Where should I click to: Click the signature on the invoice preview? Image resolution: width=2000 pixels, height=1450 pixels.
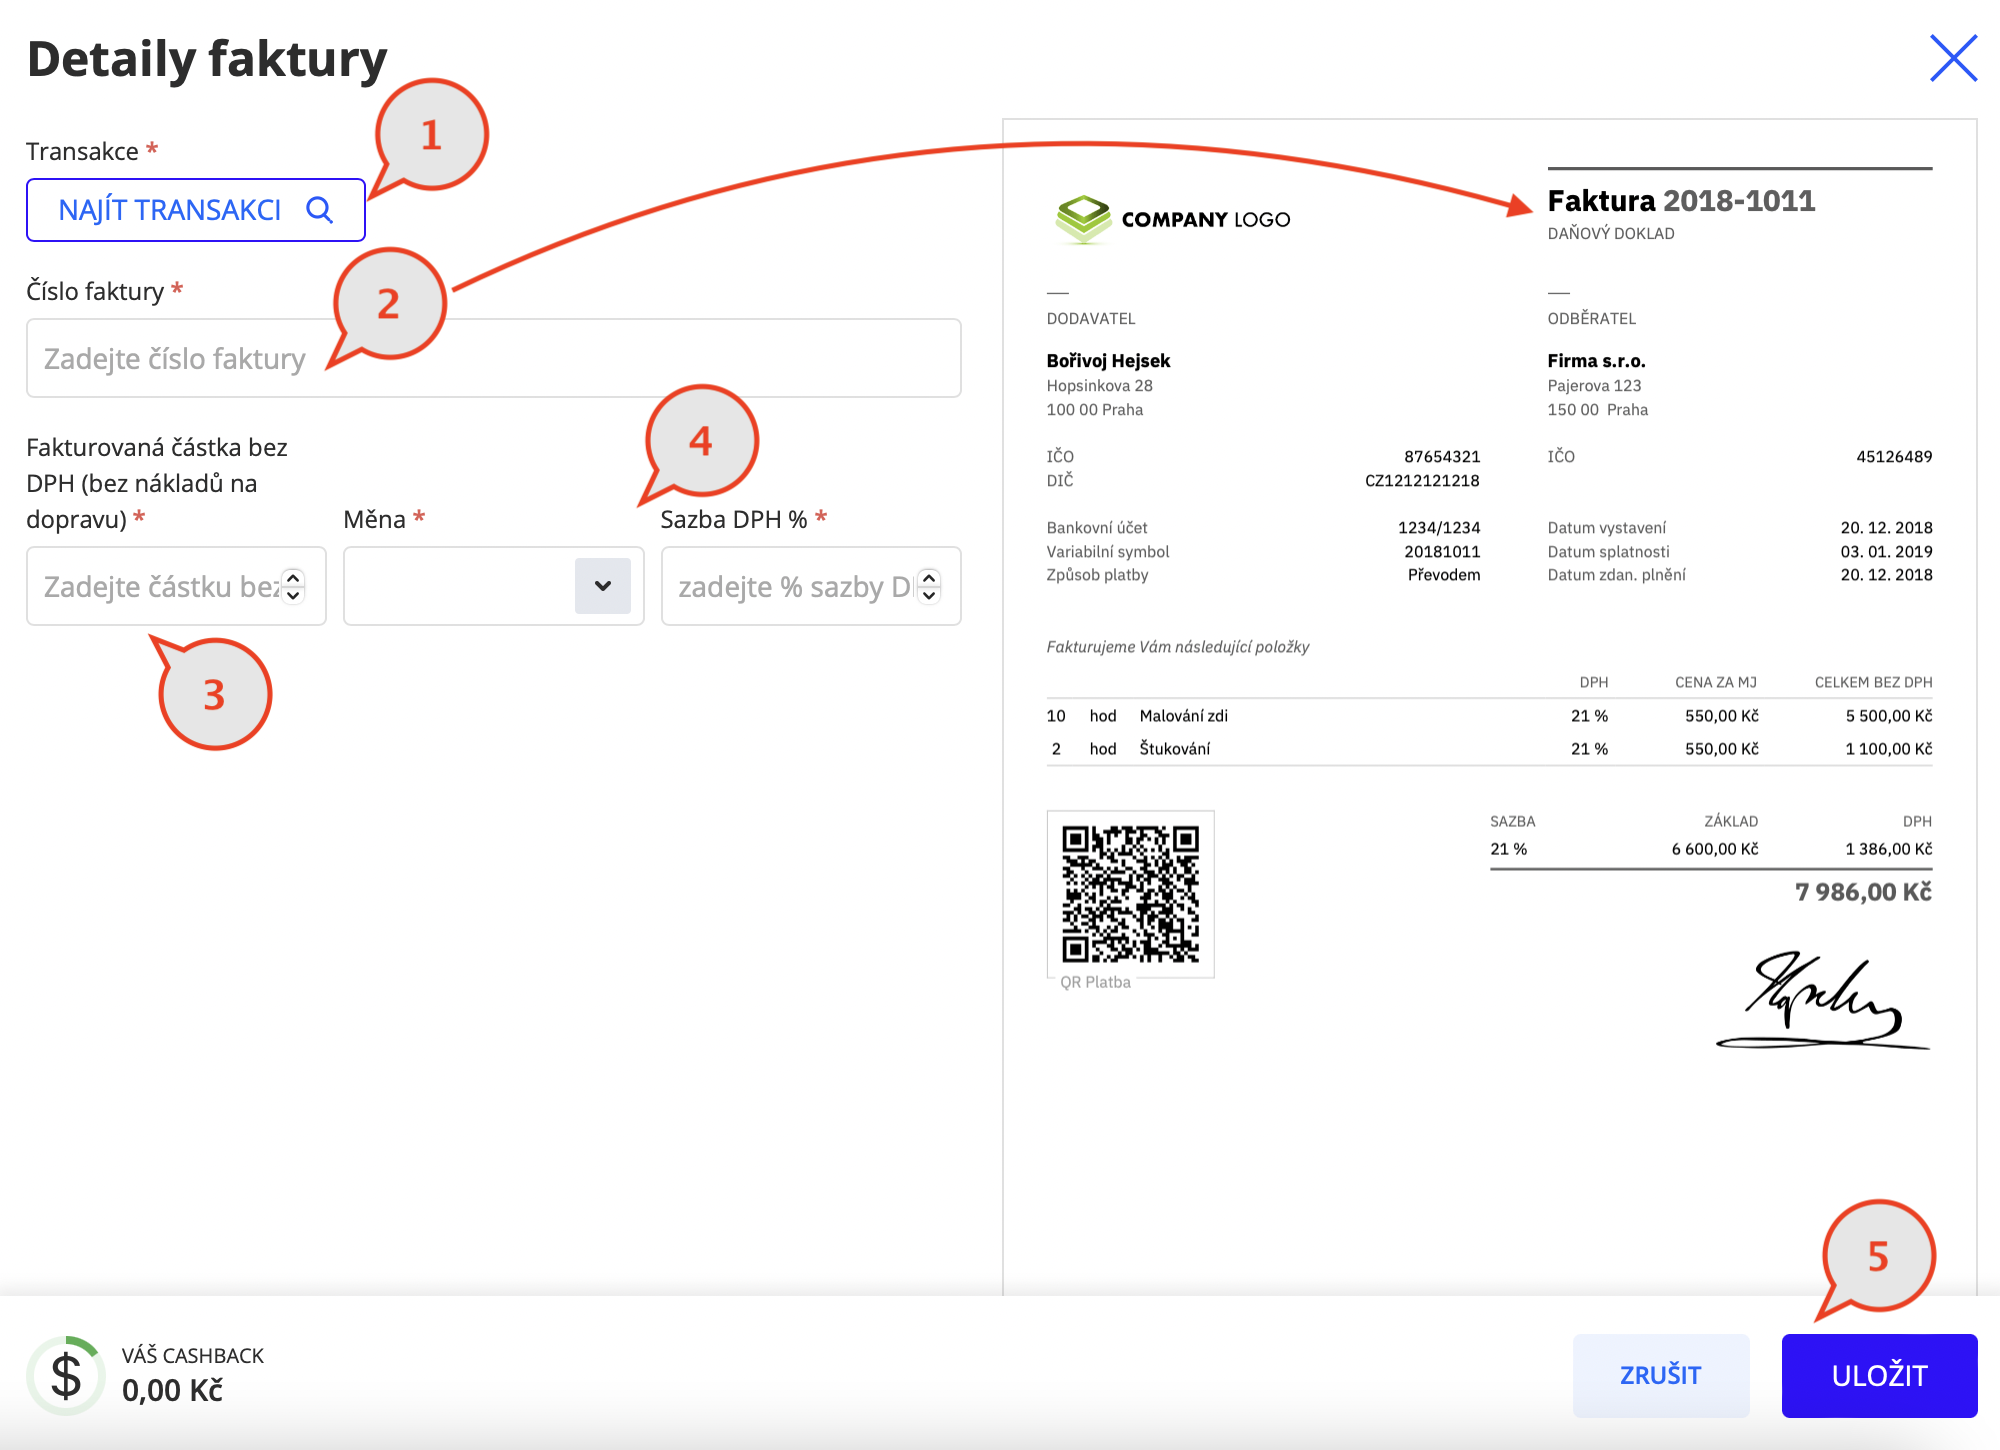(x=1822, y=1002)
